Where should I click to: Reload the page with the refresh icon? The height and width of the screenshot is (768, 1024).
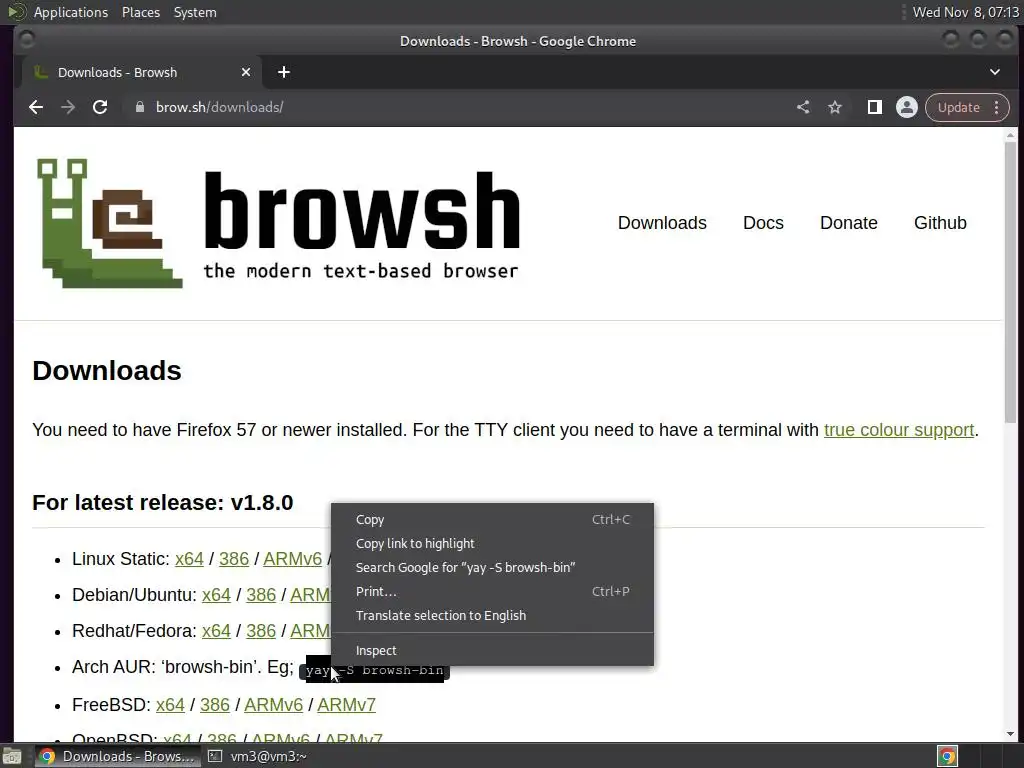tap(100, 107)
